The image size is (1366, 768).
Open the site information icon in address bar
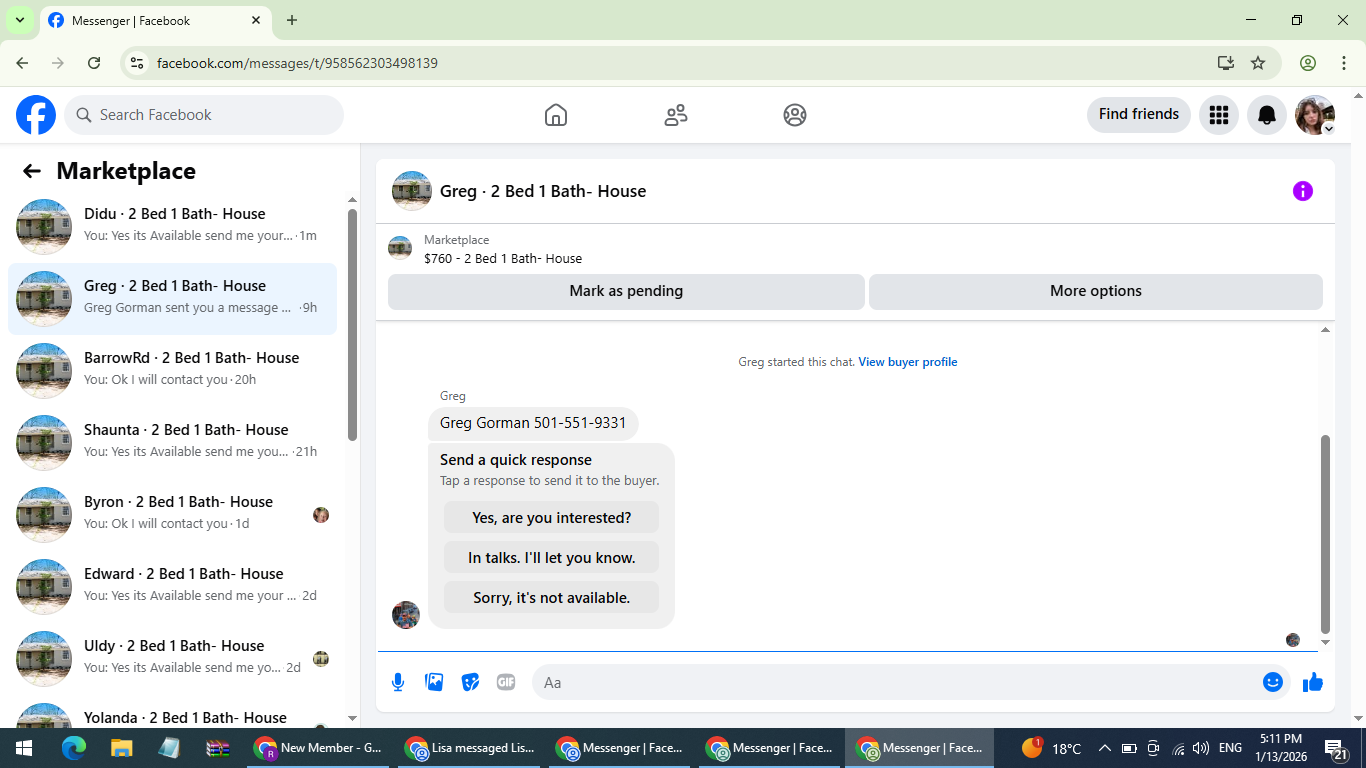click(137, 63)
